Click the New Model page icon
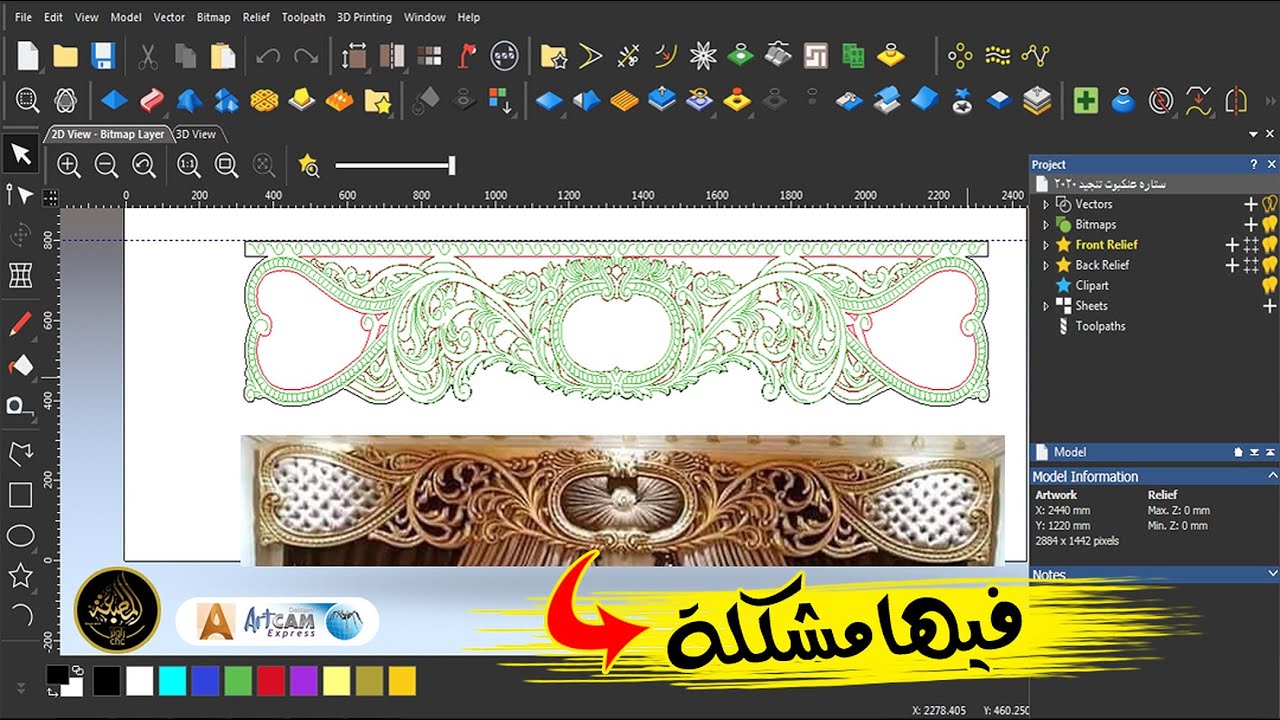Screen dimensions: 1280x720 click(28, 56)
